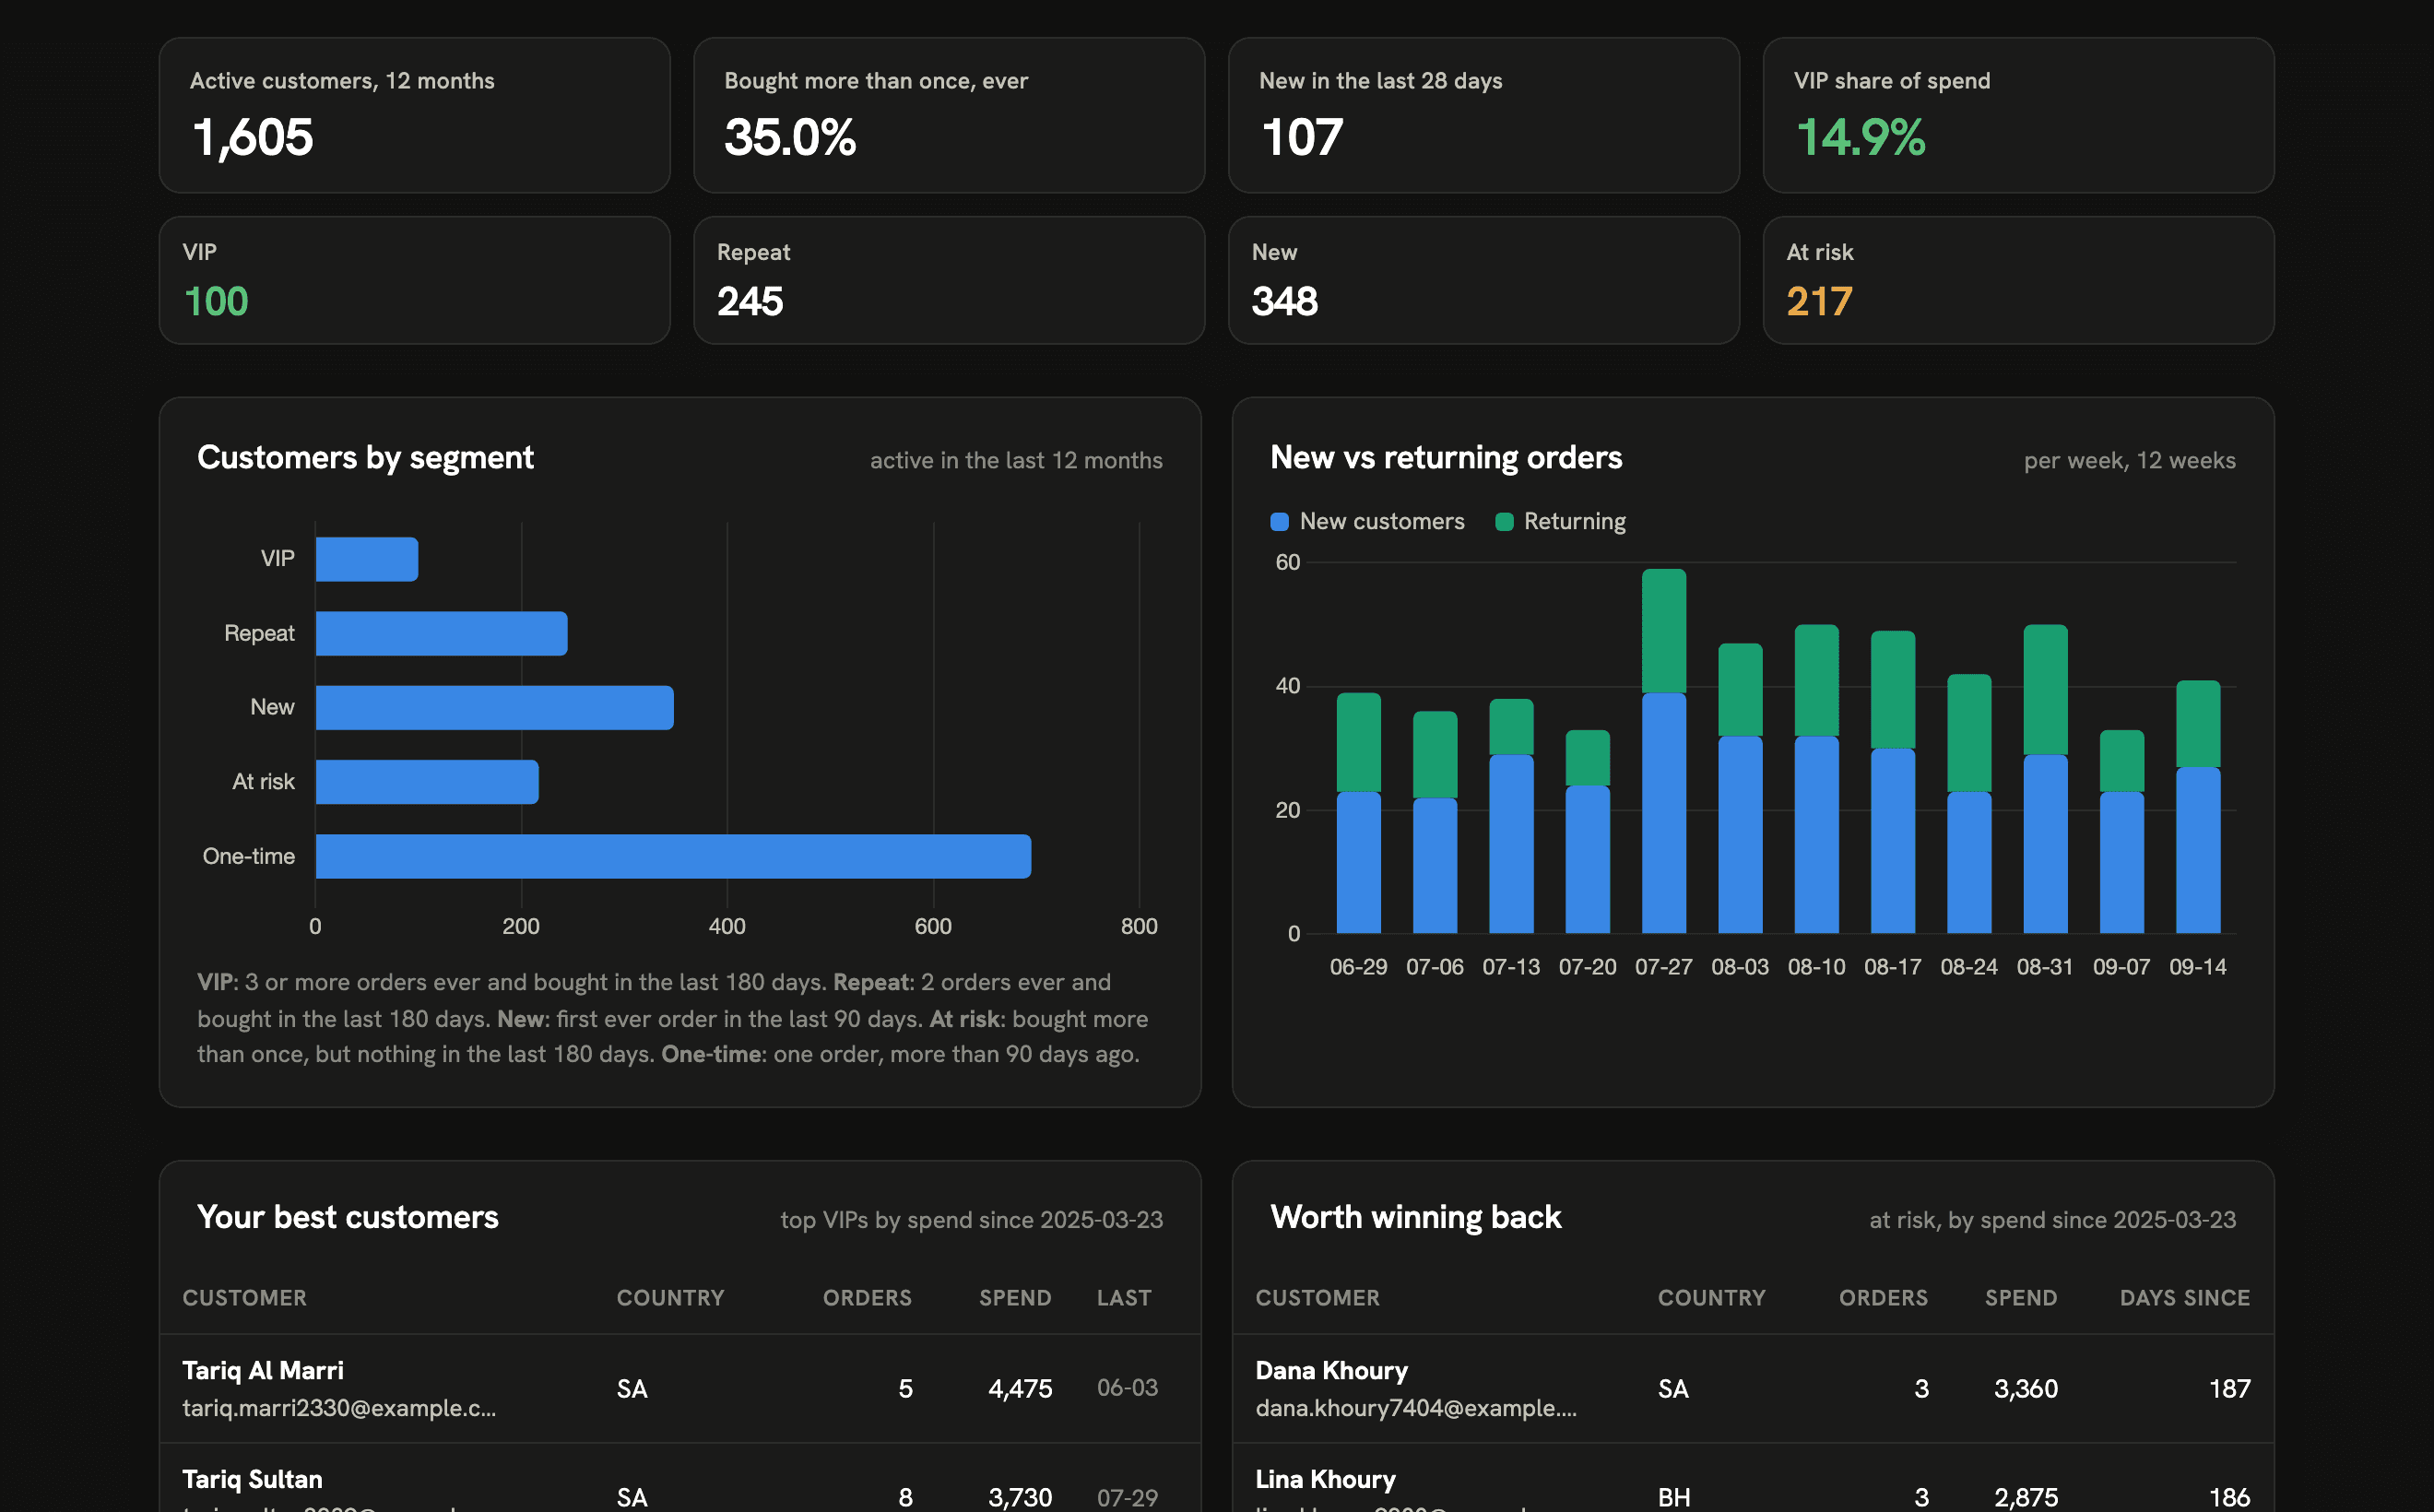2434x1512 pixels.
Task: Click the 07-27 weekly orders bar
Action: click(x=1663, y=751)
